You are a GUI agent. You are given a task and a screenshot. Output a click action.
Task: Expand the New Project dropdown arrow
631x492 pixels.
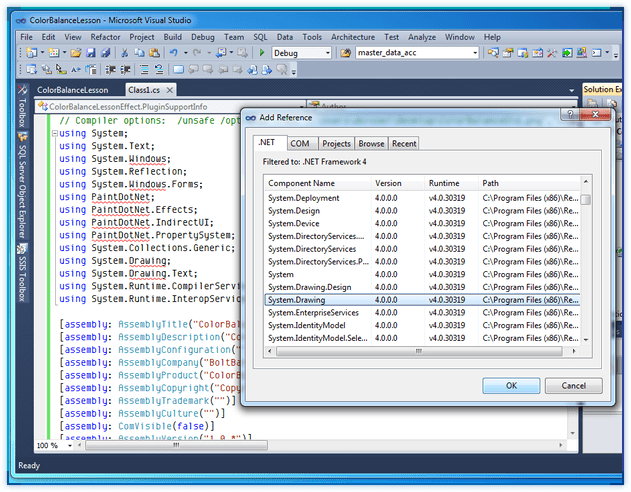point(42,53)
